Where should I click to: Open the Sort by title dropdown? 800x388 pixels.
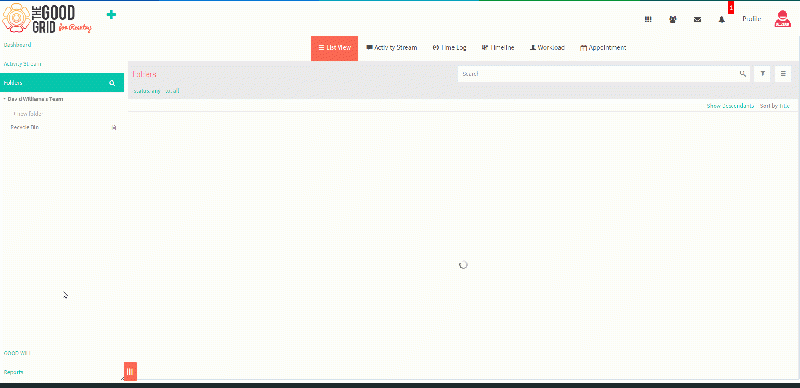774,106
